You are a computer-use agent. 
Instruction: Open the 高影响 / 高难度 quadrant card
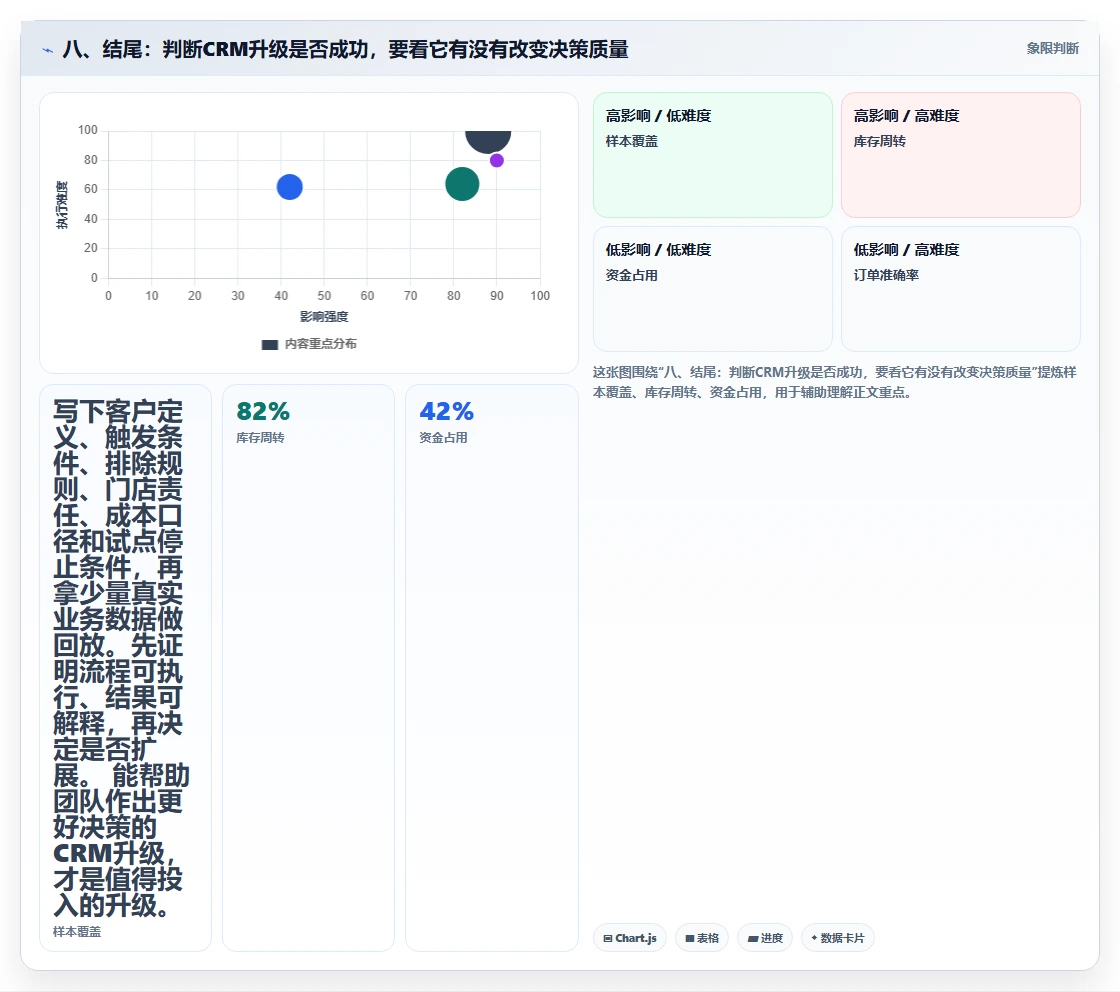[x=960, y=155]
